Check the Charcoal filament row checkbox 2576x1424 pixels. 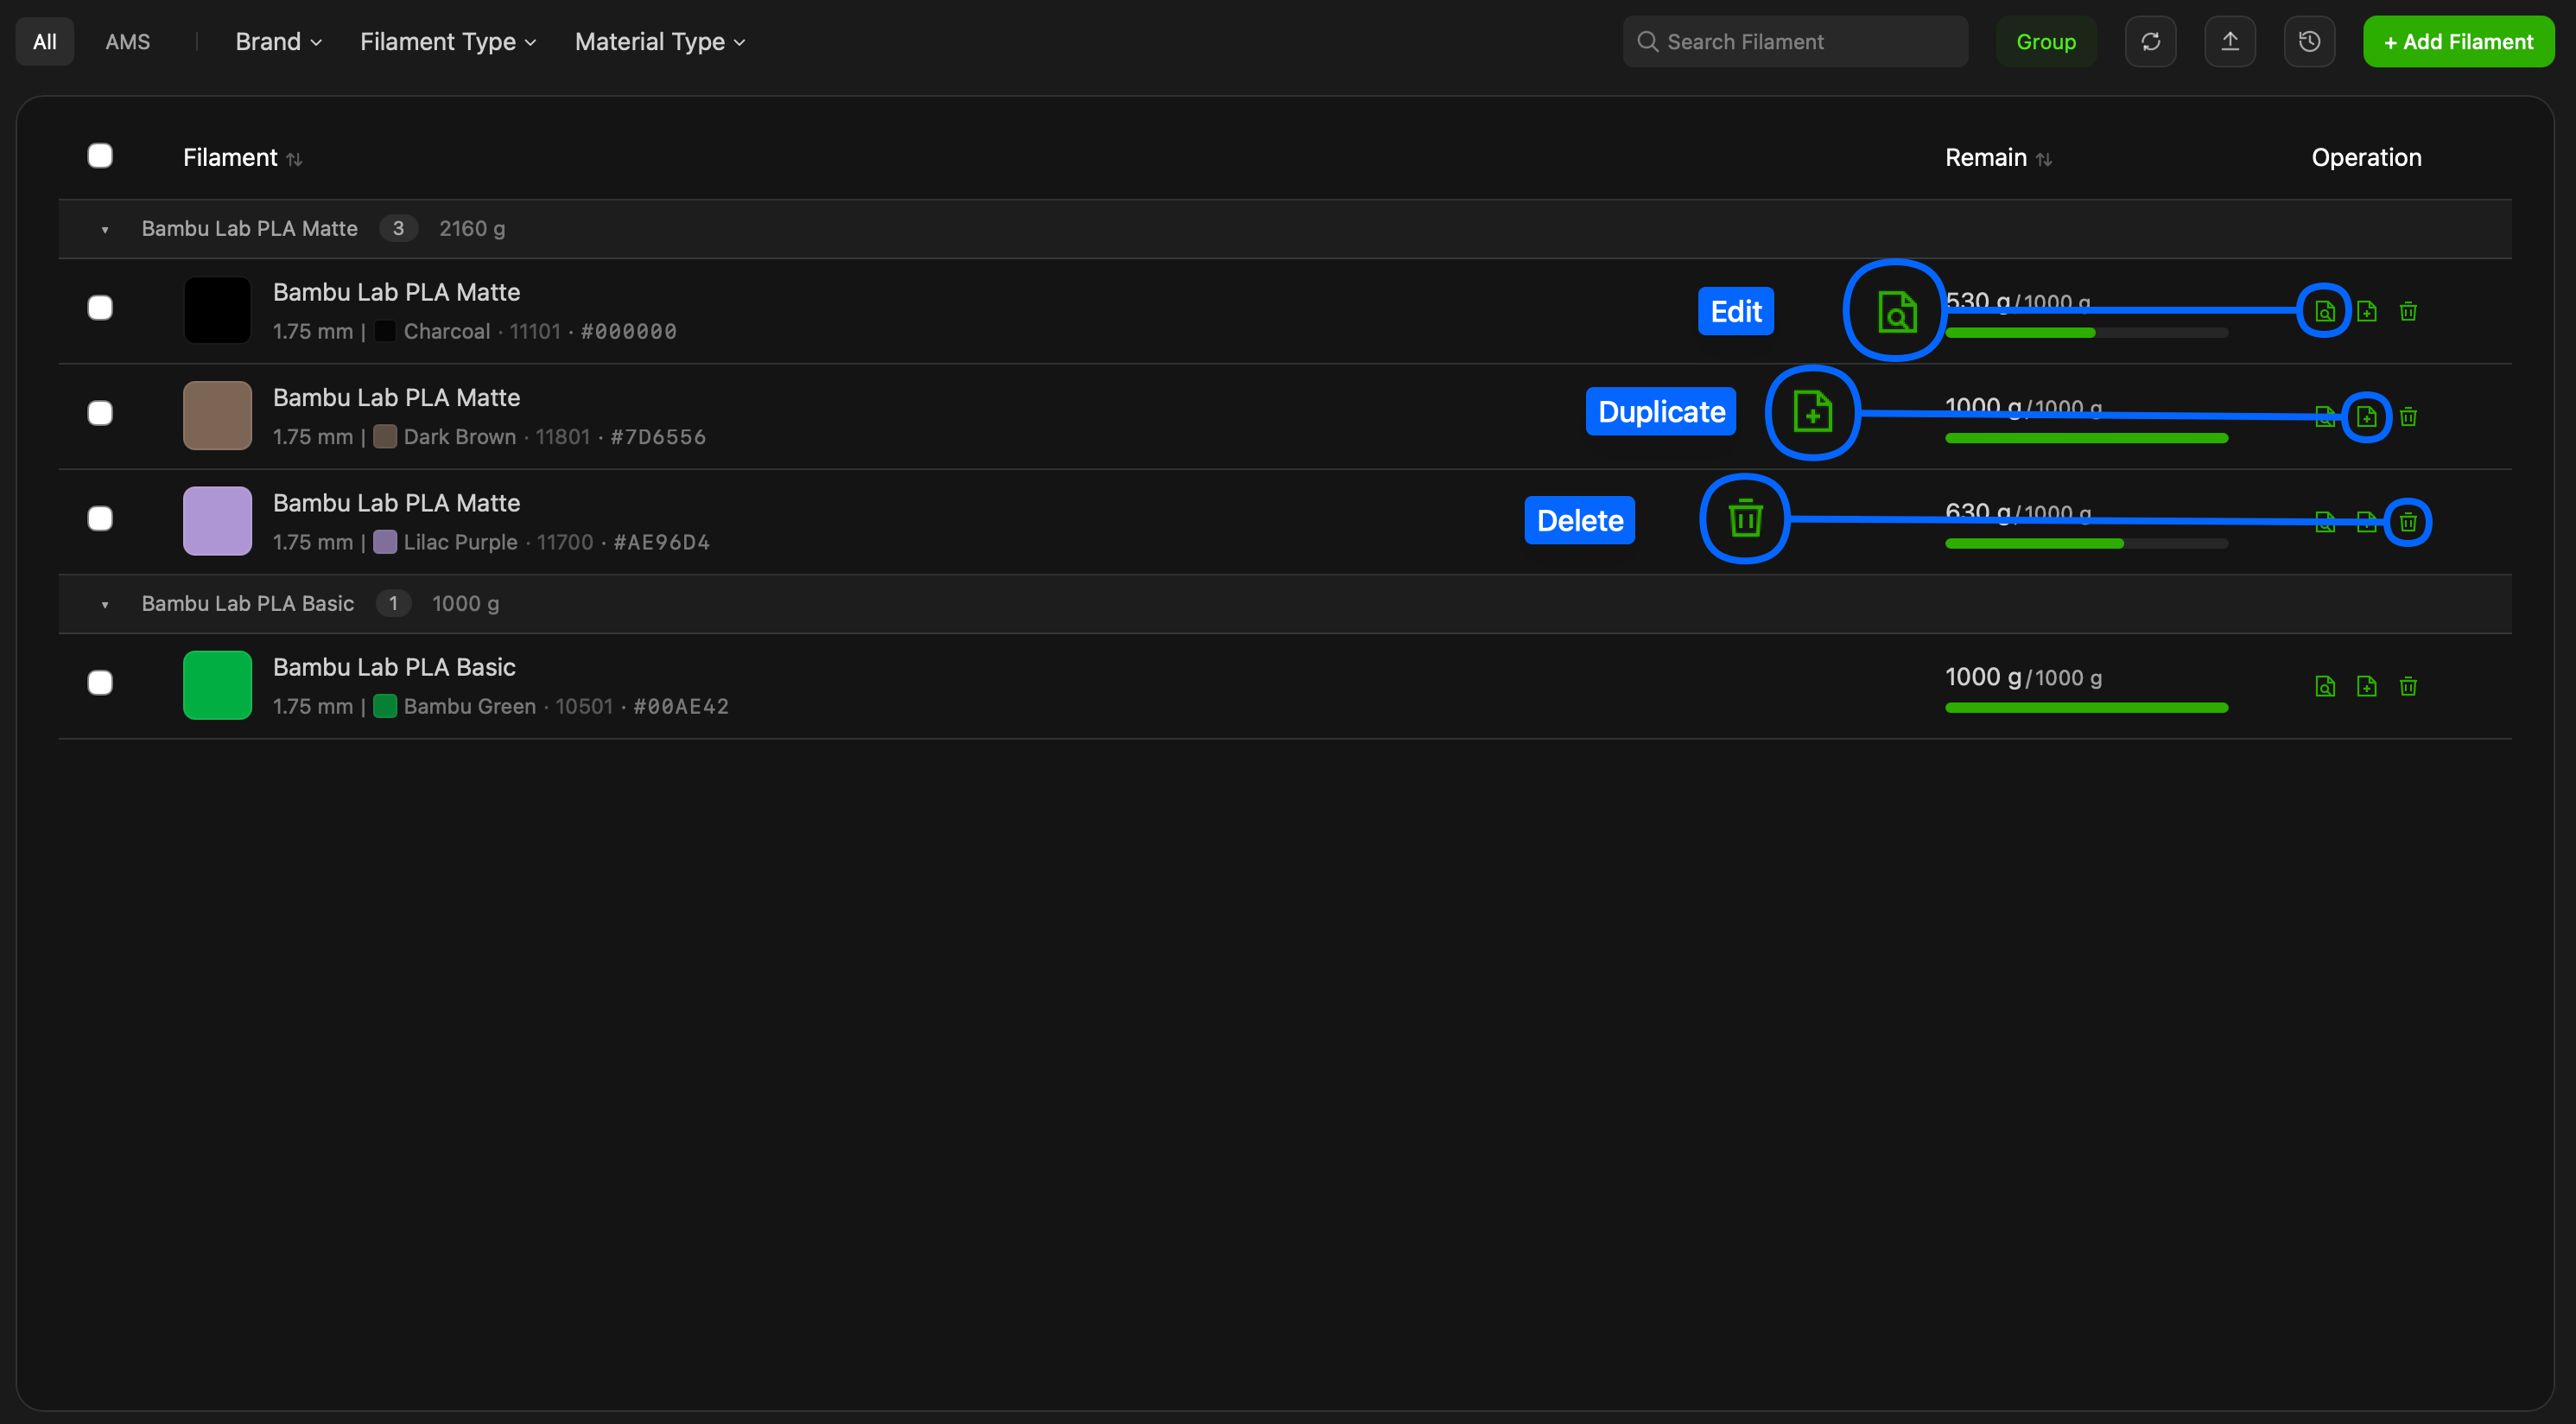pos(100,308)
